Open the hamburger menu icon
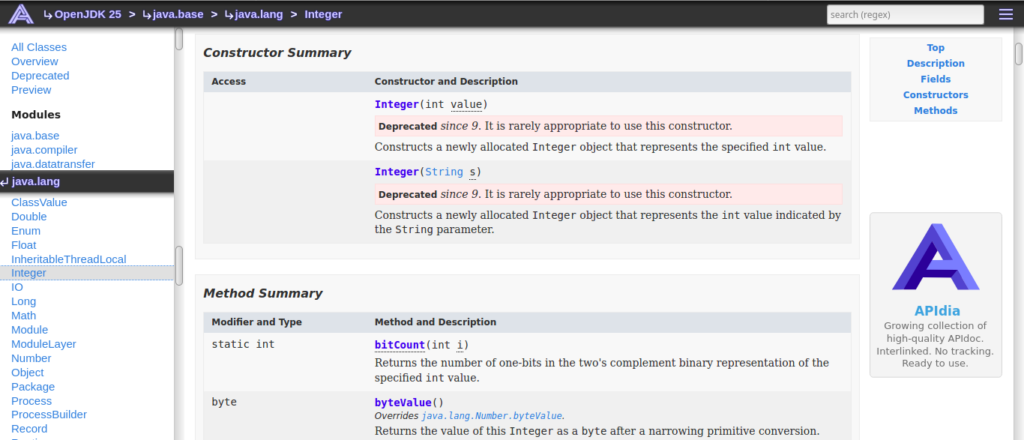The width and height of the screenshot is (1024, 440). (x=1006, y=14)
